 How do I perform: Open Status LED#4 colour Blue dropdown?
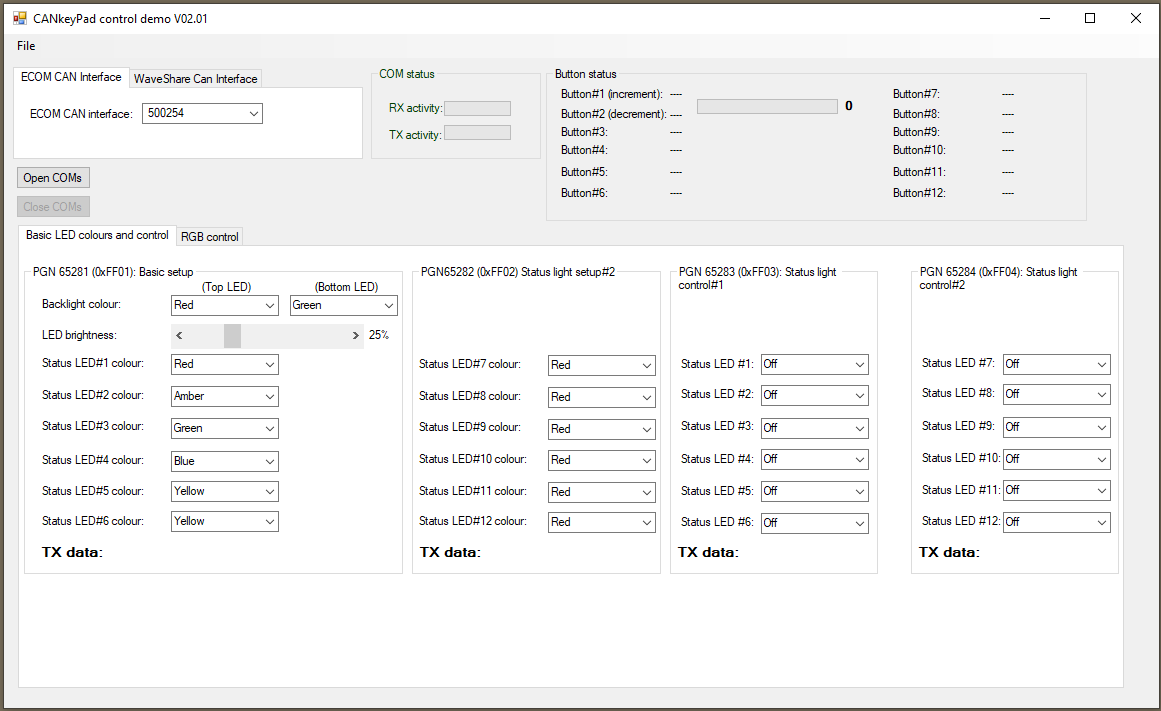click(224, 461)
